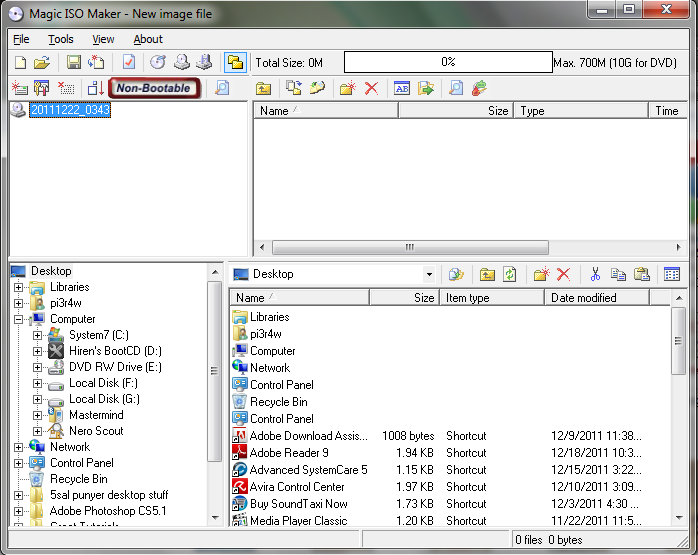Click the add directory hand icon
This screenshot has width=698, height=555.
pos(317,88)
